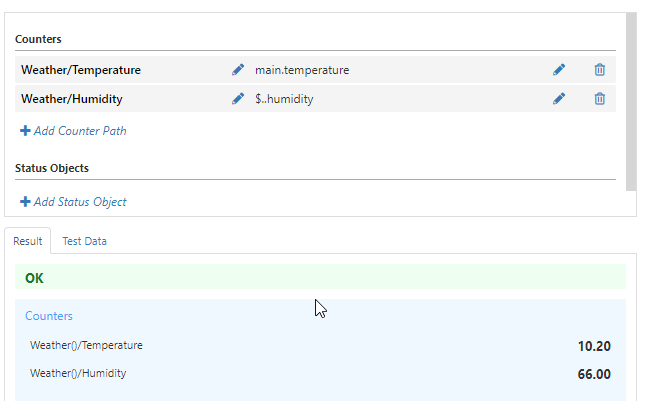Open the Test Data tab
Image resolution: width=647 pixels, height=401 pixels.
[85, 241]
